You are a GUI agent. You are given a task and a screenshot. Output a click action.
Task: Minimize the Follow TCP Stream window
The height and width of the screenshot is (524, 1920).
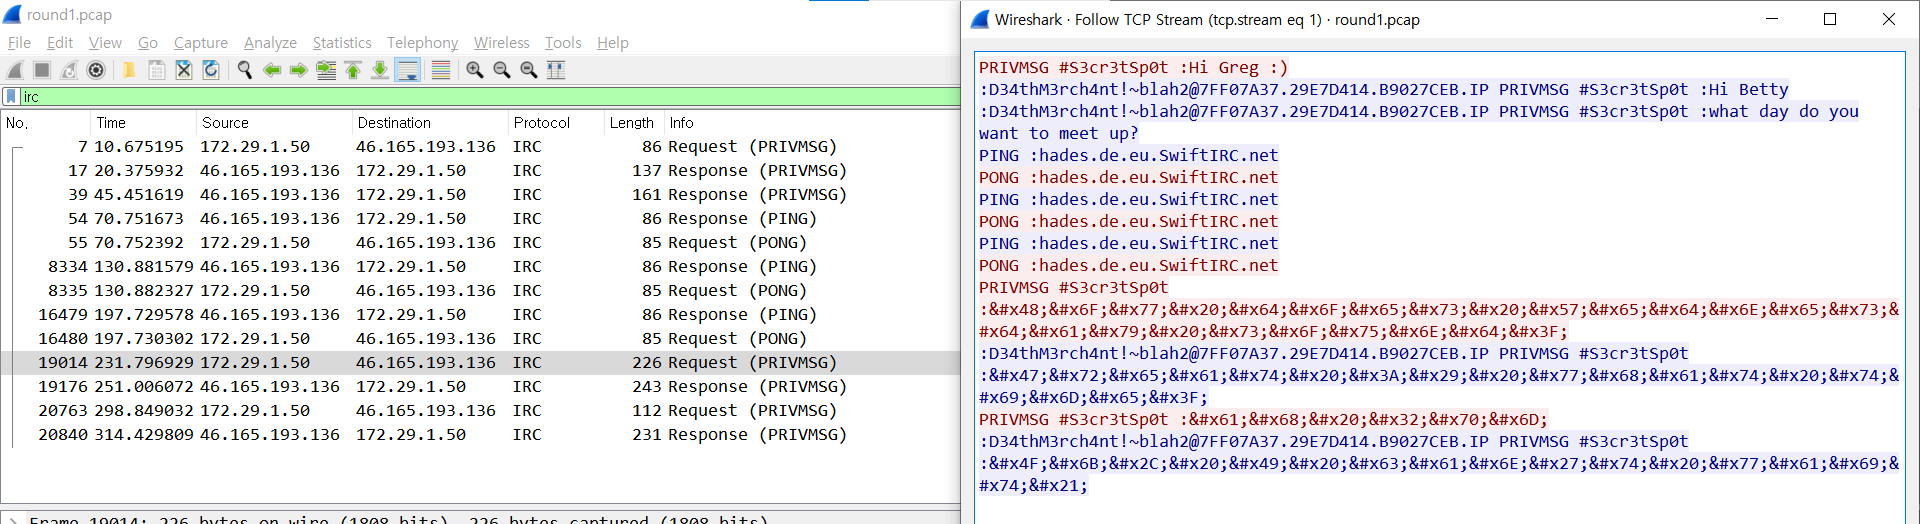click(x=1771, y=19)
